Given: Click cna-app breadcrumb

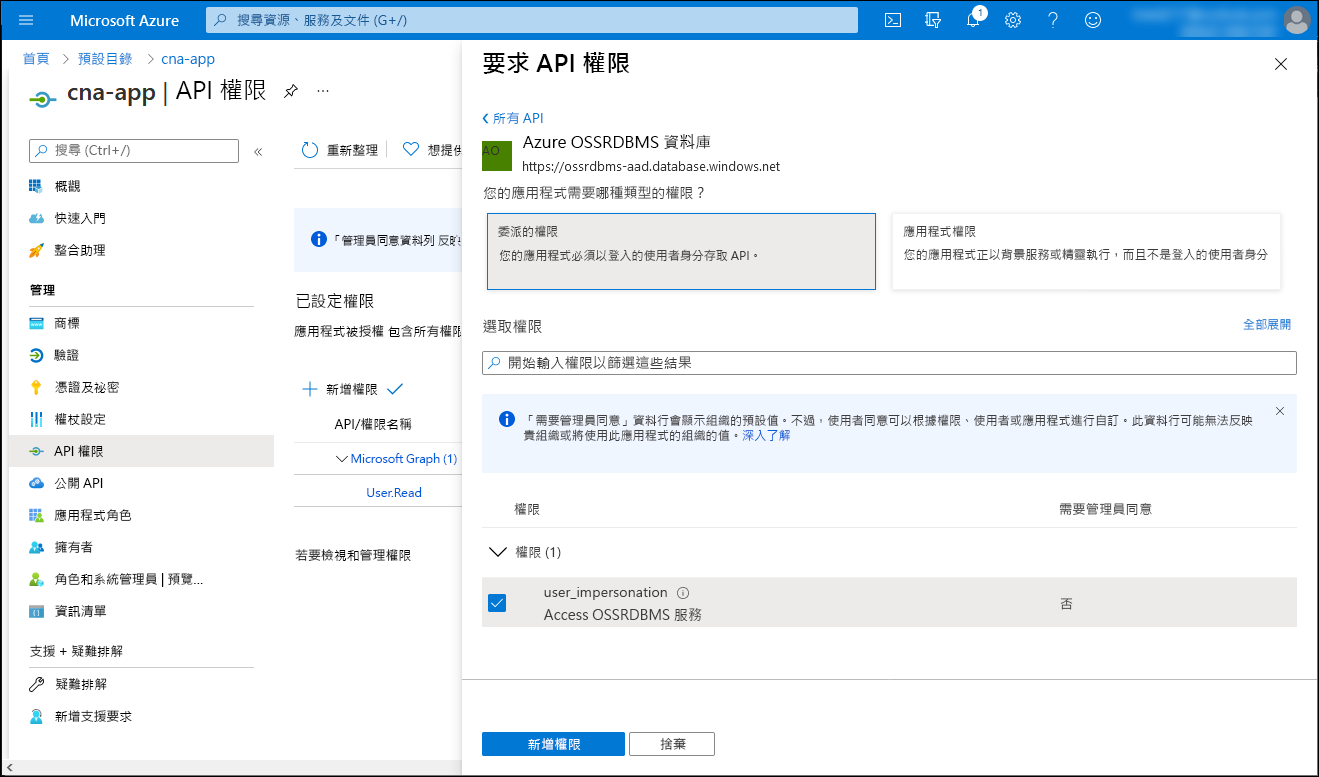Looking at the screenshot, I should pyautogui.click(x=188, y=59).
